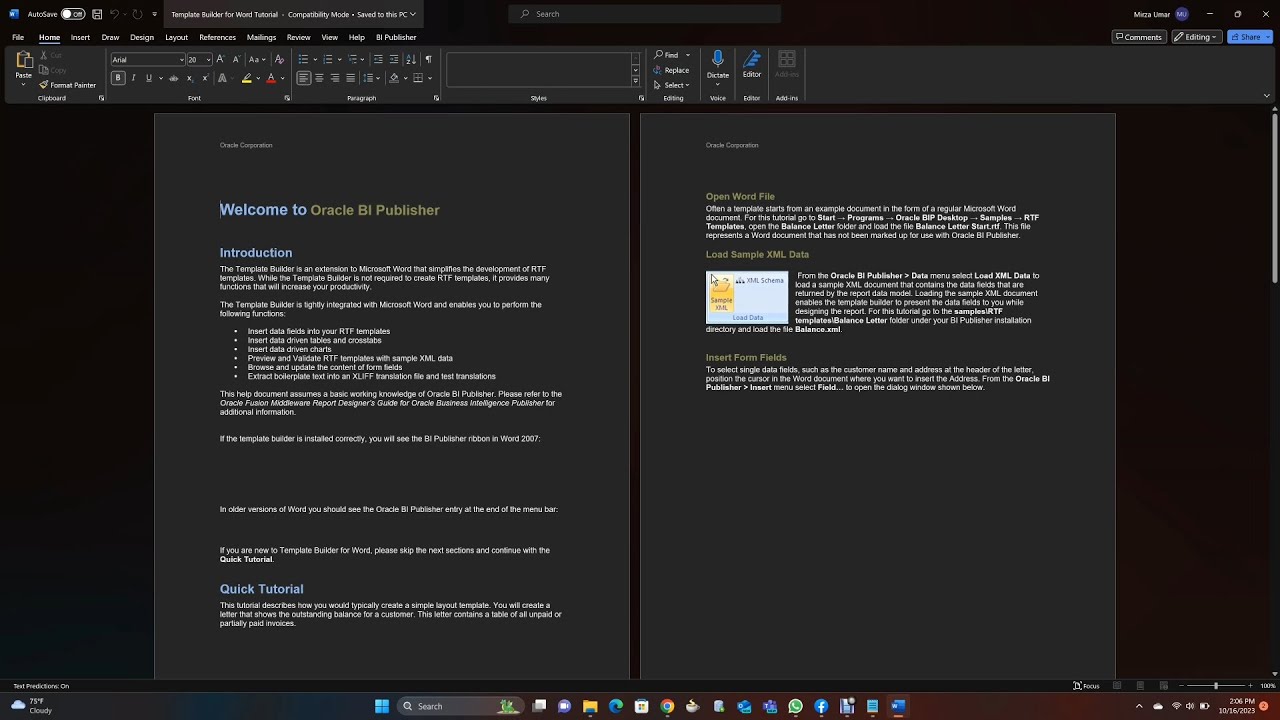Click the zoom slider in status bar
This screenshot has height=720, width=1280.
(1216, 686)
